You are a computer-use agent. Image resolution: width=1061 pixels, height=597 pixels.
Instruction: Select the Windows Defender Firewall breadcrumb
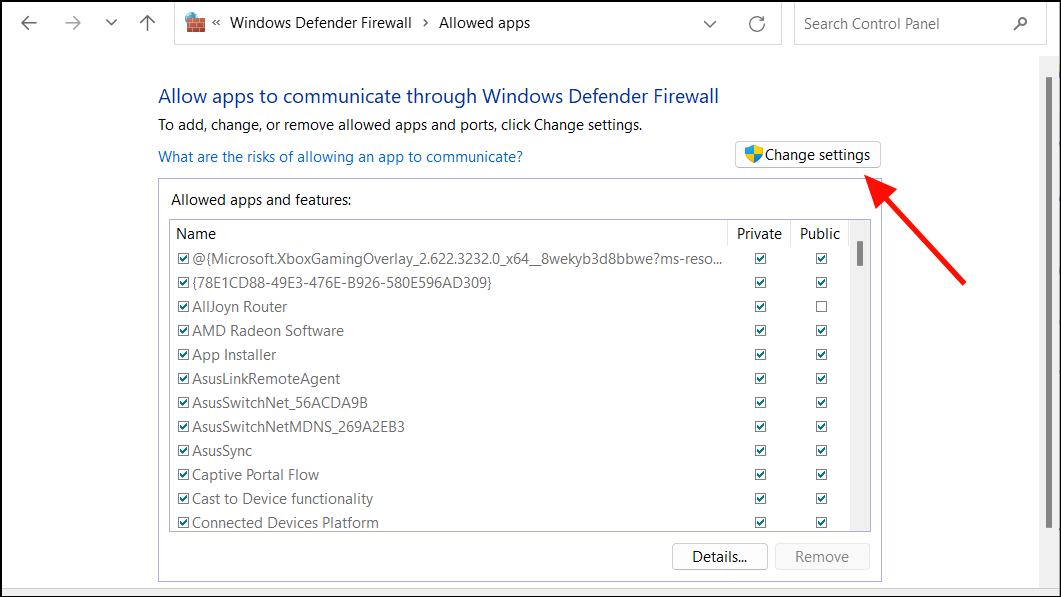(x=320, y=22)
